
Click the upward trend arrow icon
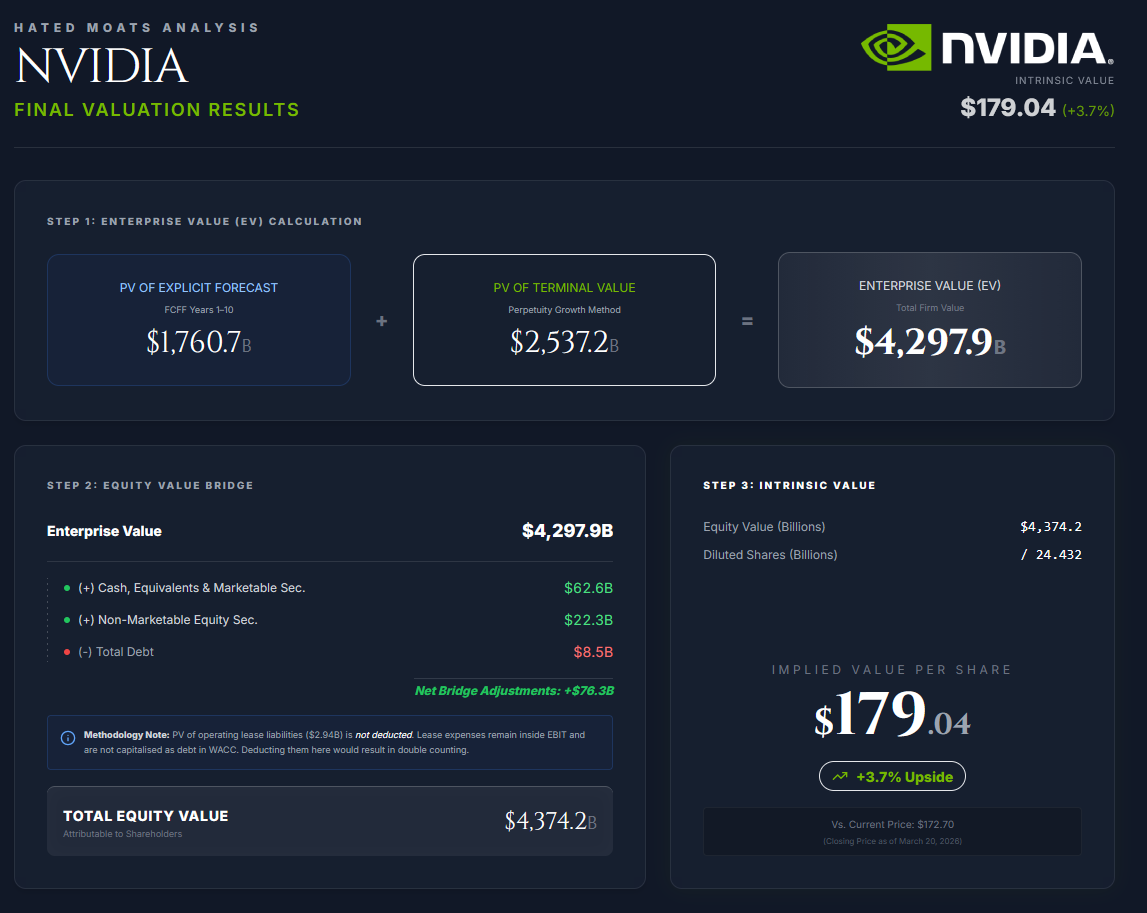click(840, 776)
